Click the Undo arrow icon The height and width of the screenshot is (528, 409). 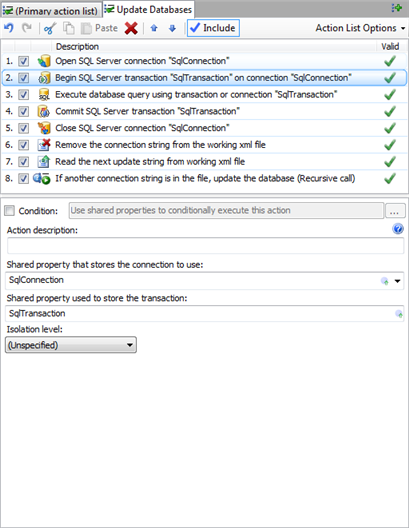coord(9,28)
